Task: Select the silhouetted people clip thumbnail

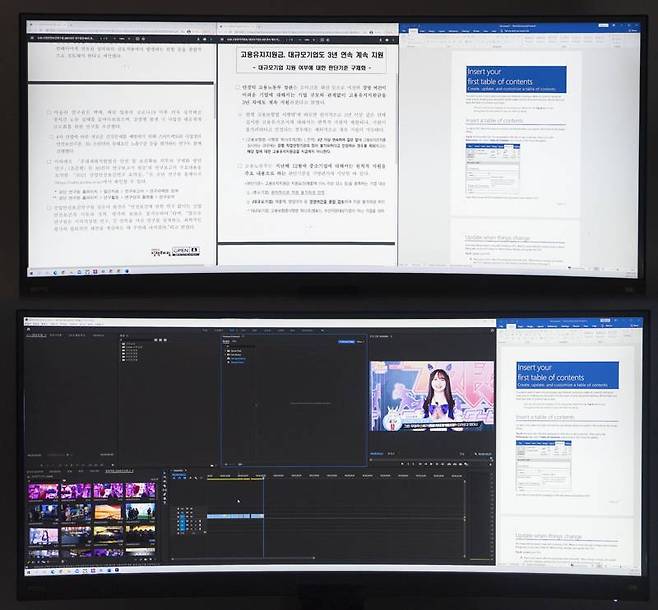Action: 141,512
